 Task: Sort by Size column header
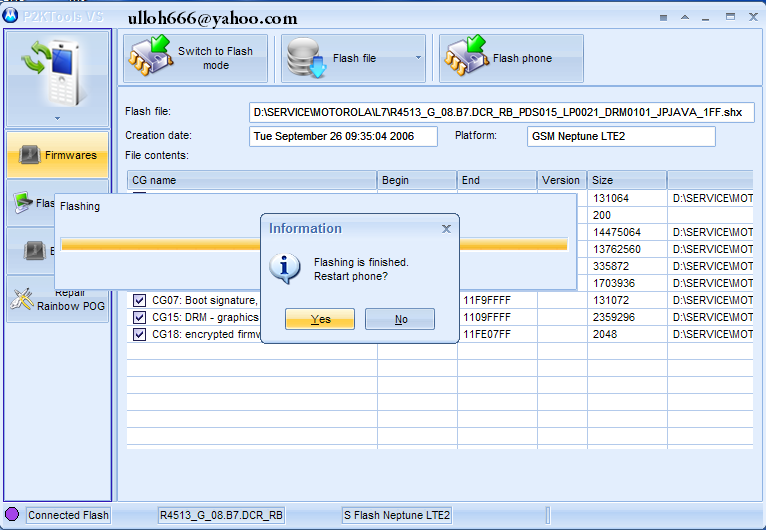point(627,180)
